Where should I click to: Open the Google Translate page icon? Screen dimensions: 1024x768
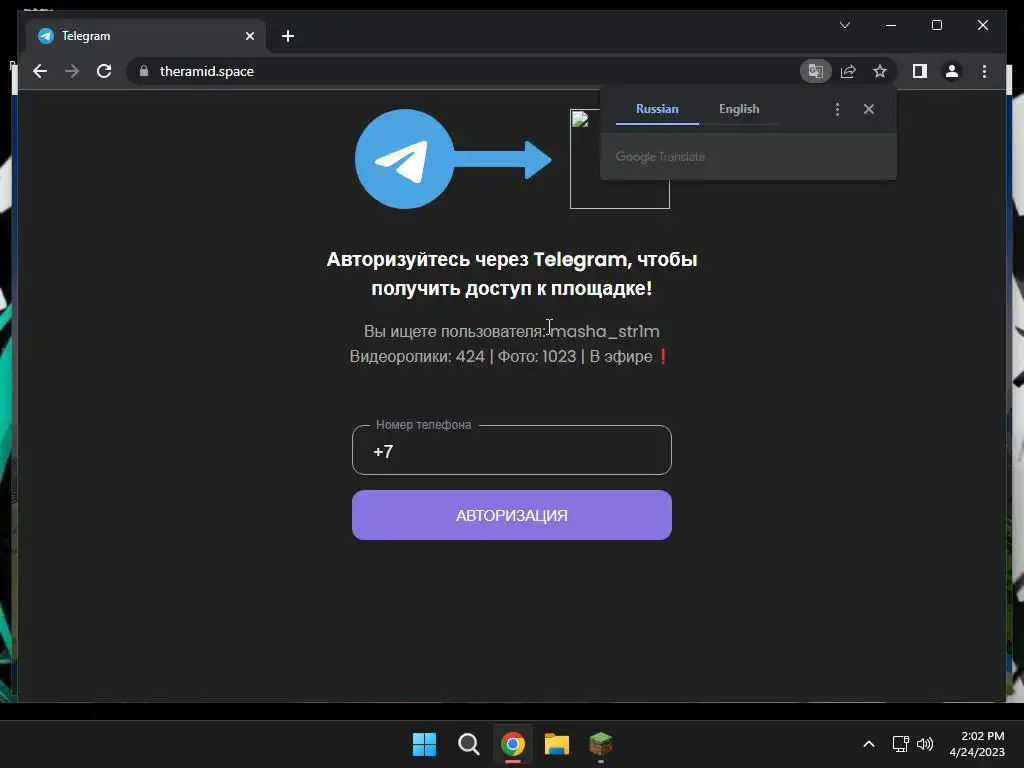(x=816, y=71)
